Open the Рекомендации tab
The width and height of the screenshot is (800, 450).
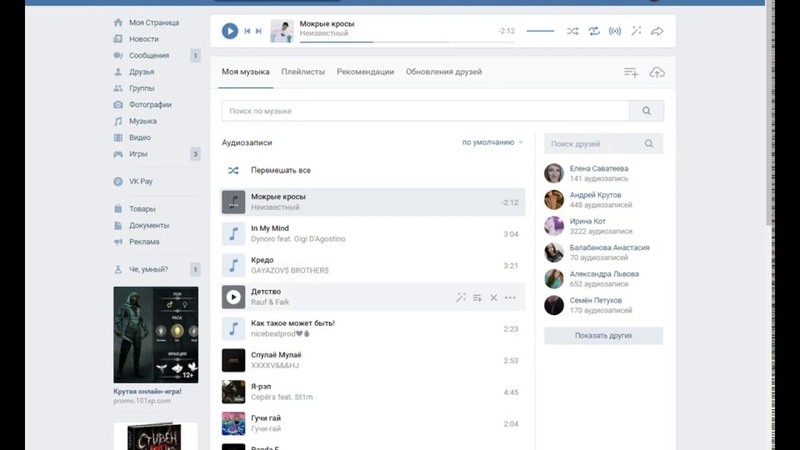[x=365, y=72]
